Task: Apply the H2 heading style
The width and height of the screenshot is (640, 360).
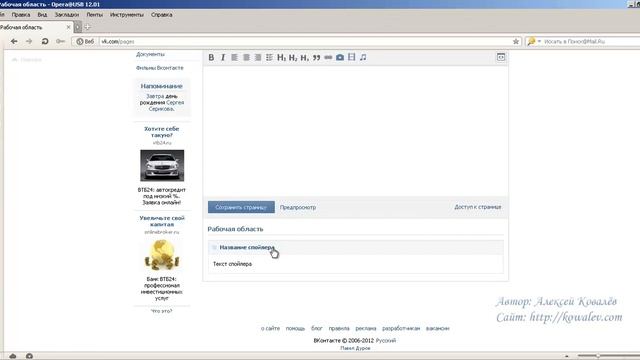Action: click(293, 58)
